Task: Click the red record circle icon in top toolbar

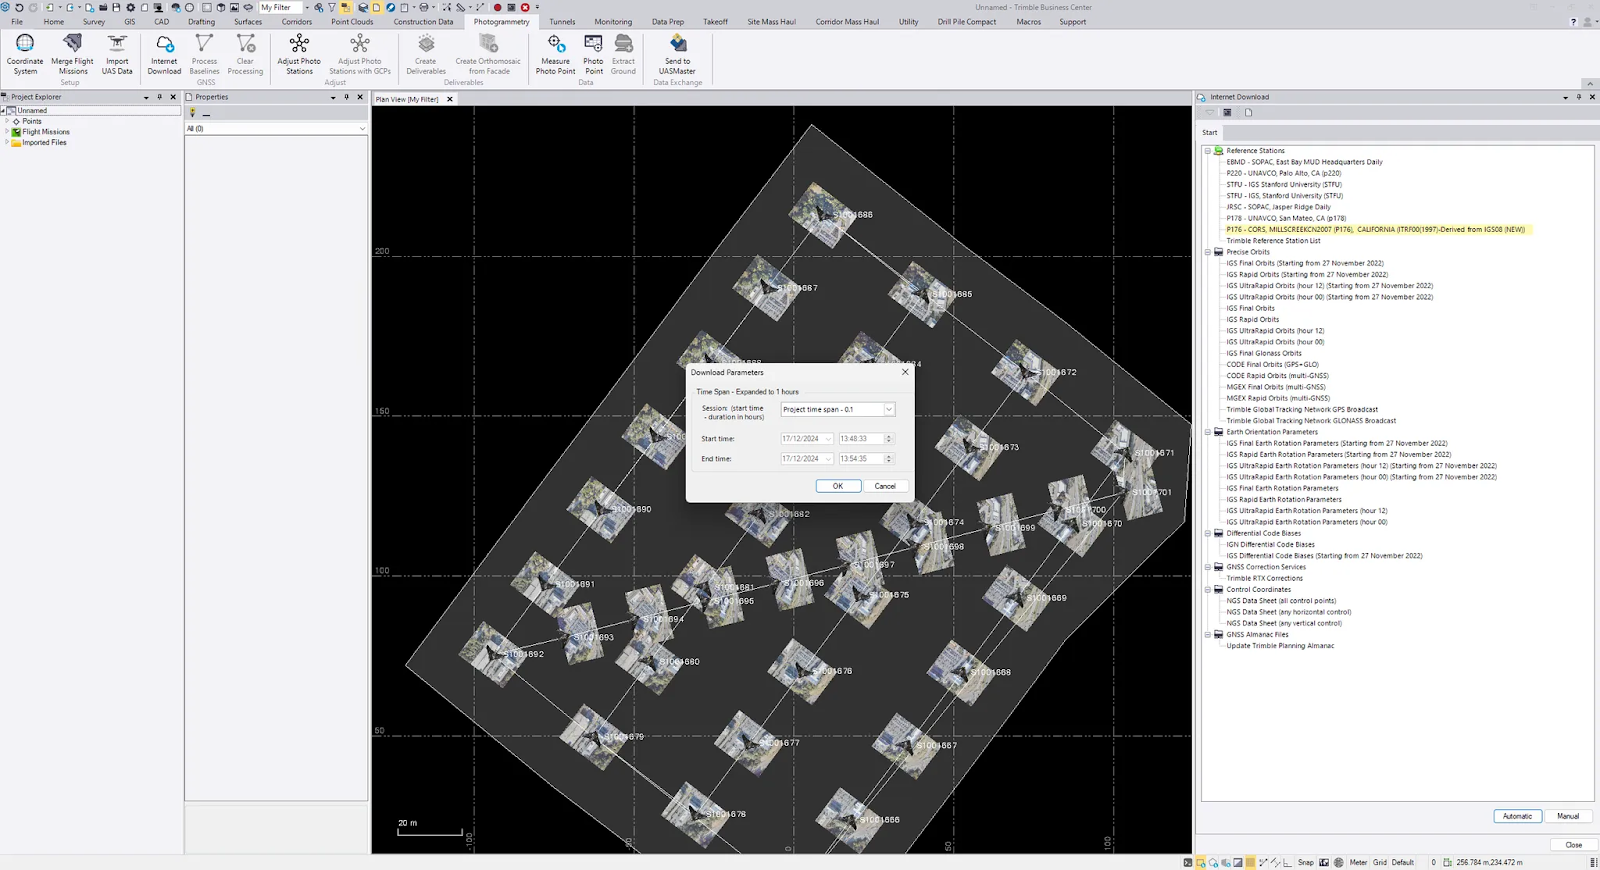Action: (497, 7)
